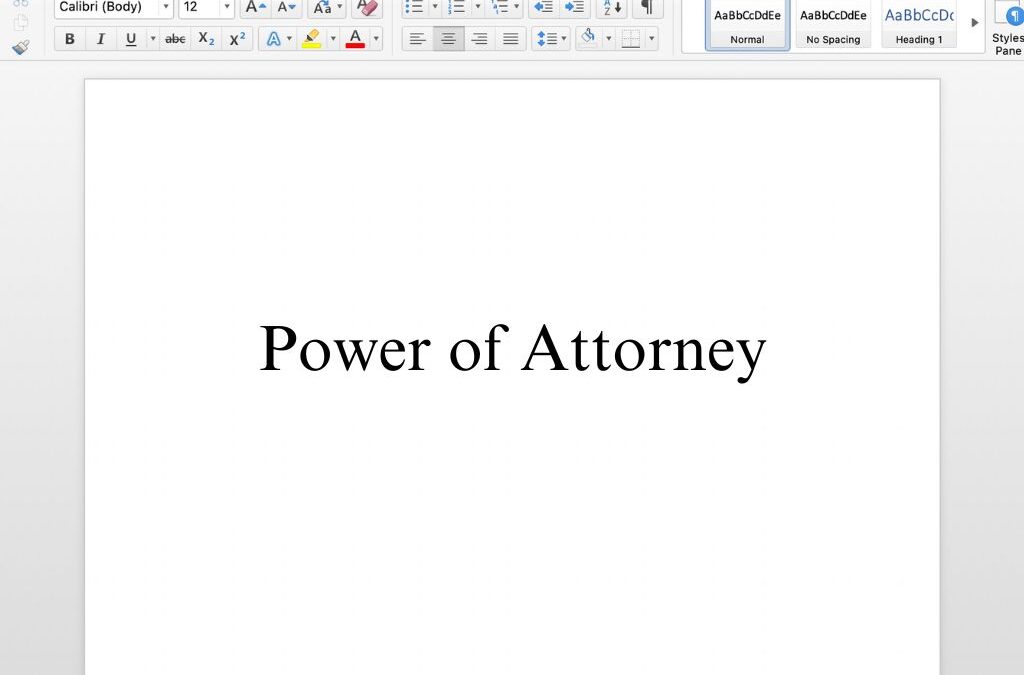This screenshot has height=675, width=1024.
Task: Apply paragraph shading paint bucket
Action: pyautogui.click(x=588, y=39)
